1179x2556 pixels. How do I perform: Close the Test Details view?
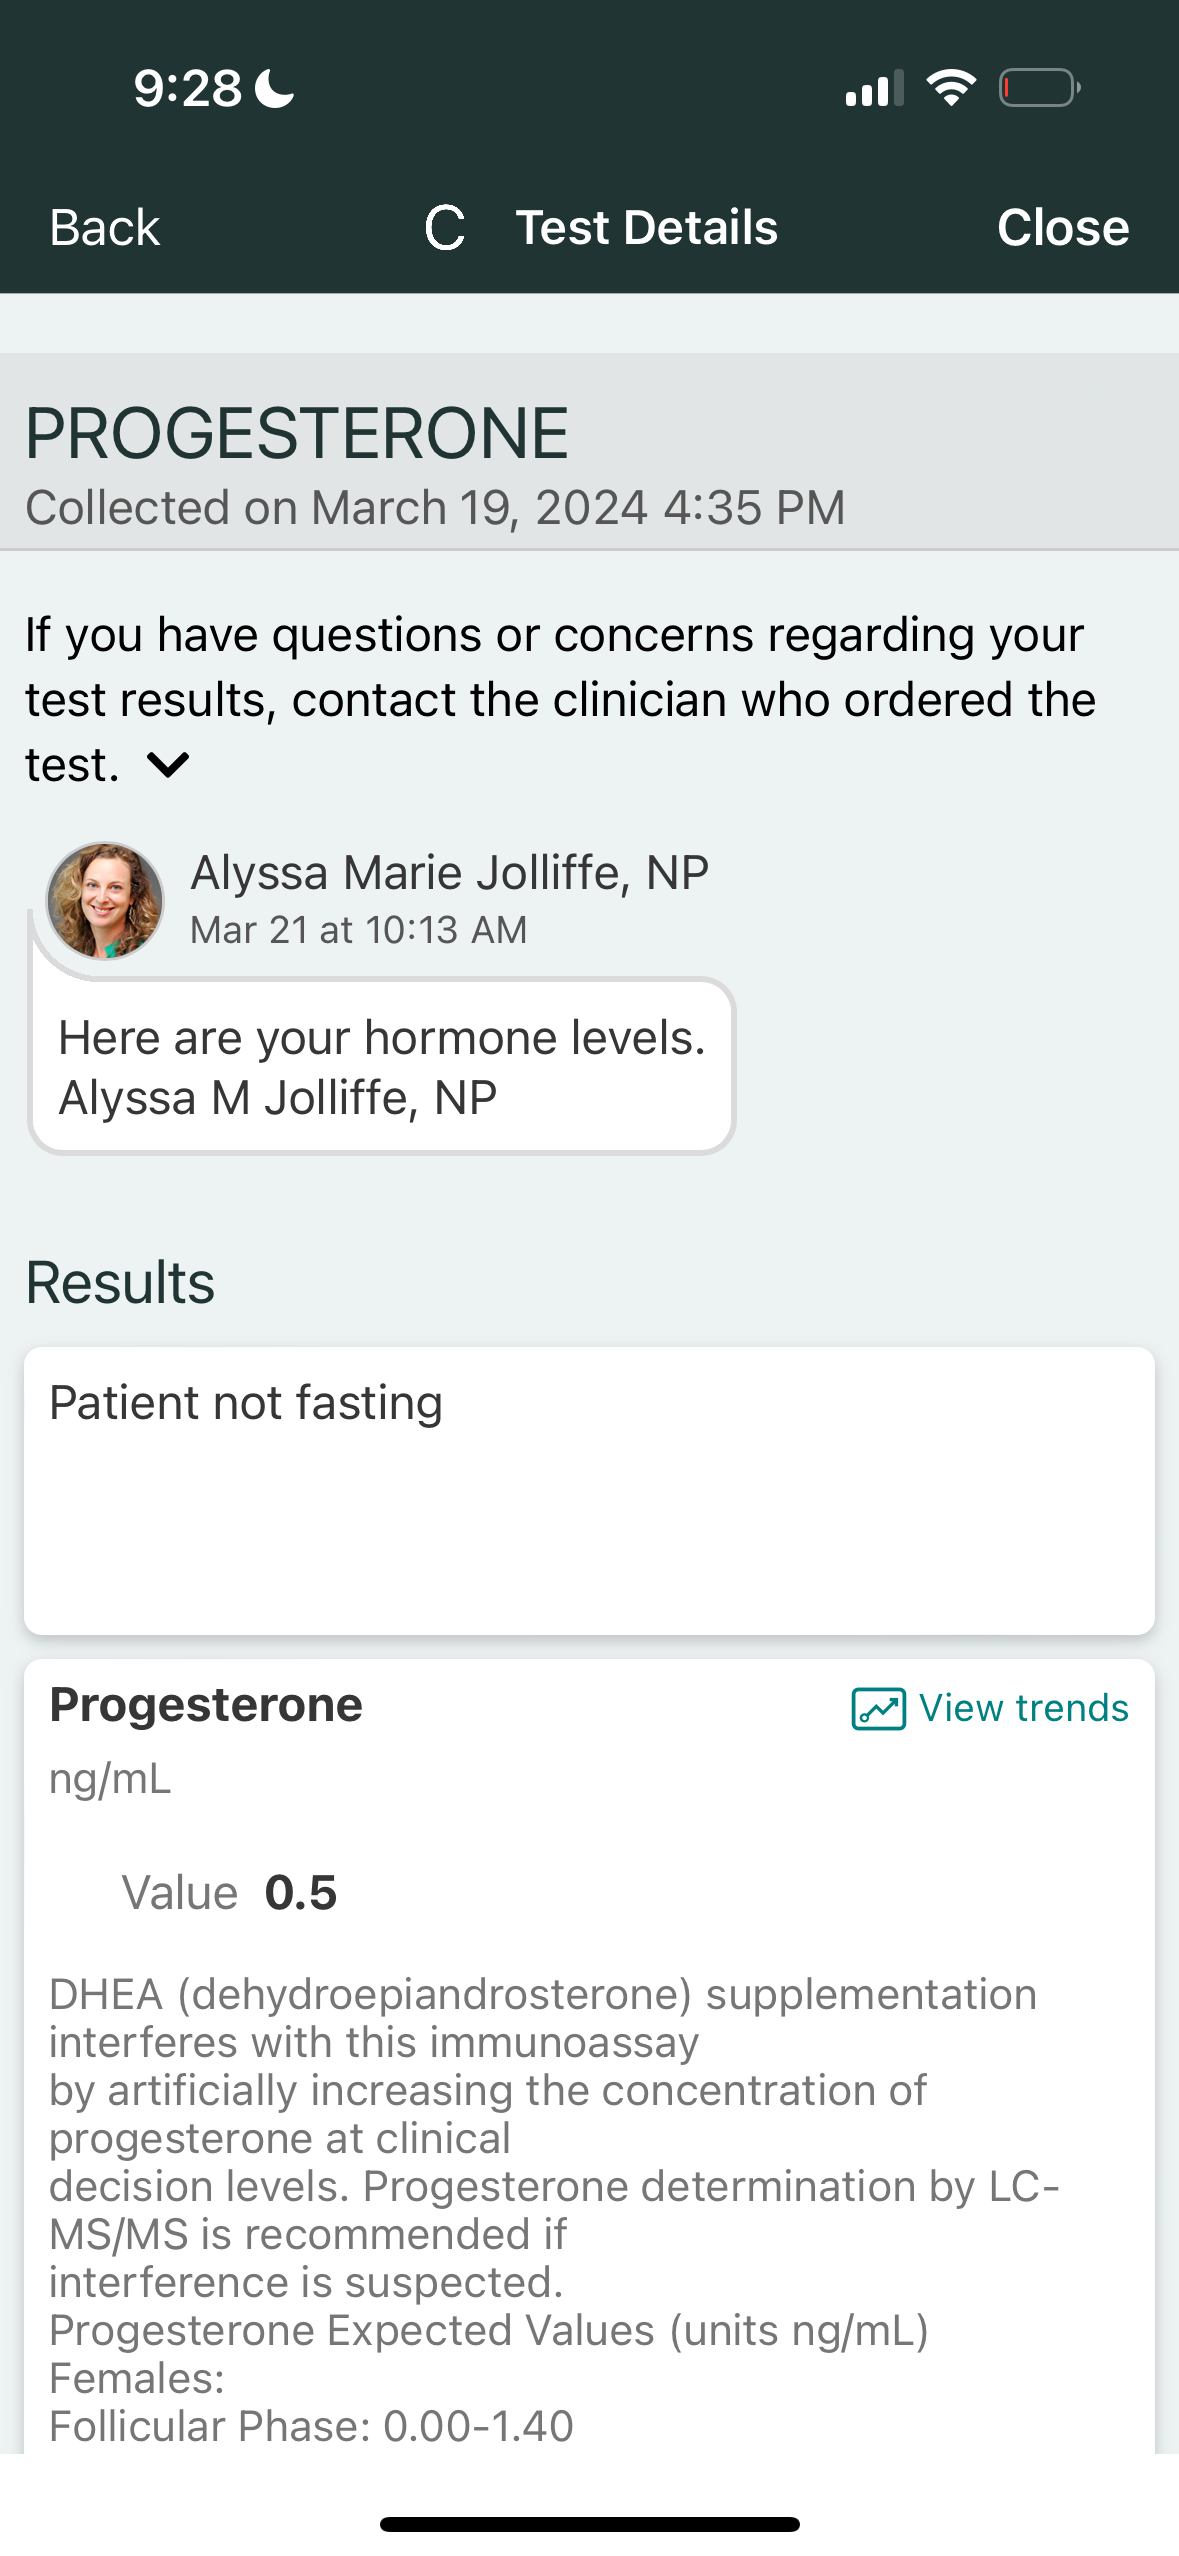click(x=1062, y=228)
